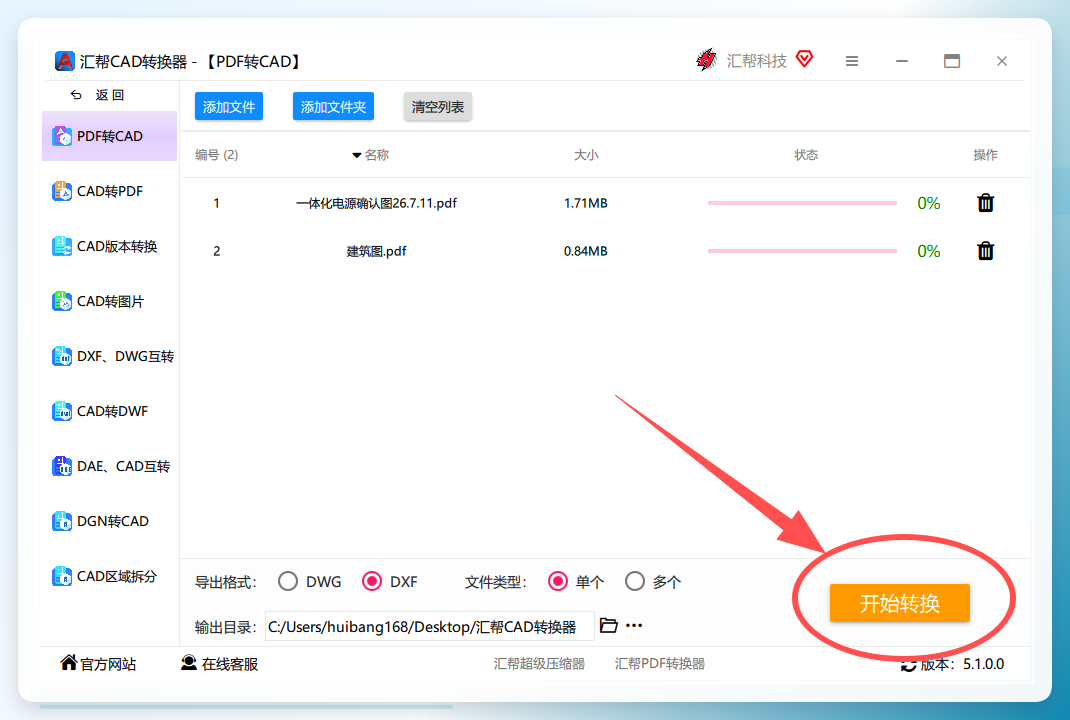Click the CAD版本转换 sidebar icon

pyautogui.click(x=62, y=246)
